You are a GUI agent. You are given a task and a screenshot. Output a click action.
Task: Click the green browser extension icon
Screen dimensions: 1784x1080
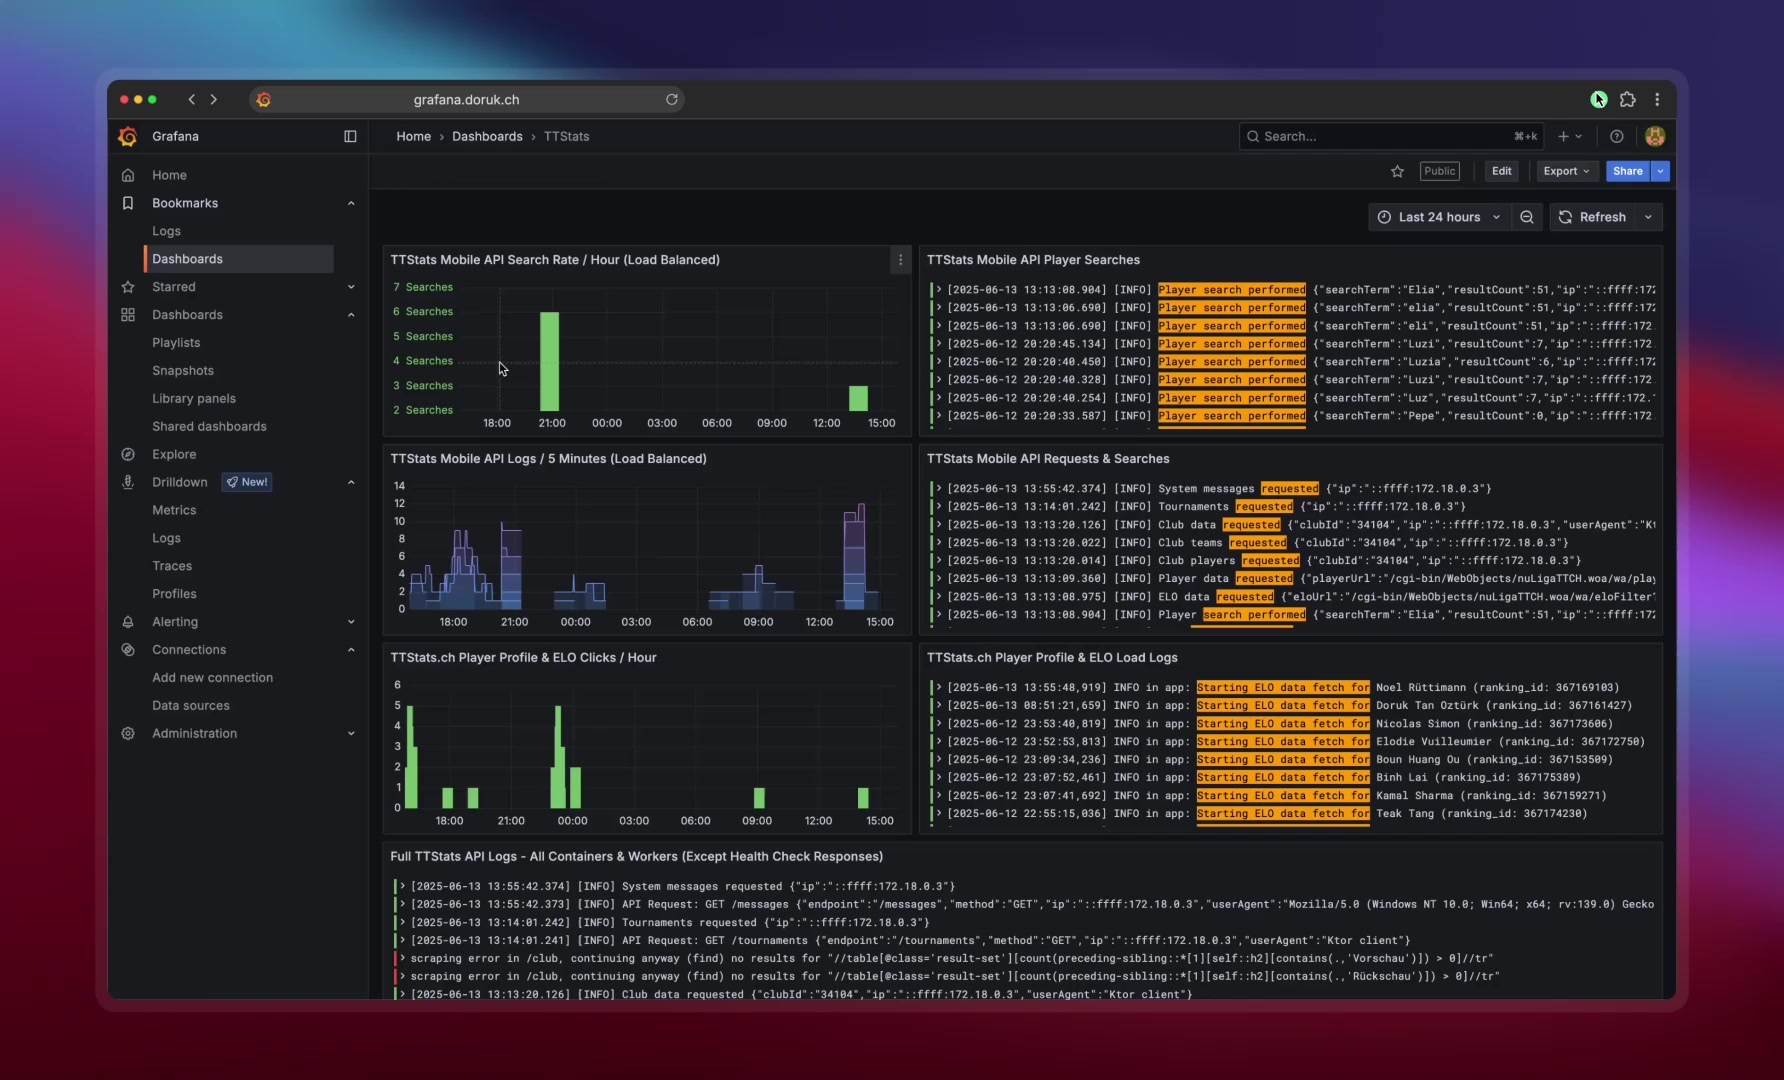point(1599,99)
